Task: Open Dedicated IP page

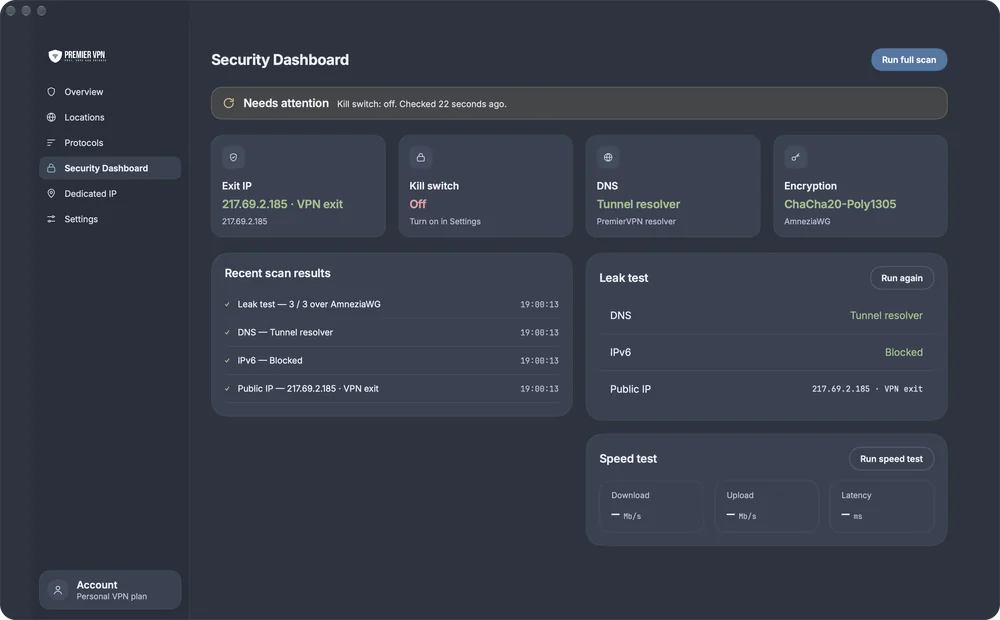Action: (x=110, y=193)
